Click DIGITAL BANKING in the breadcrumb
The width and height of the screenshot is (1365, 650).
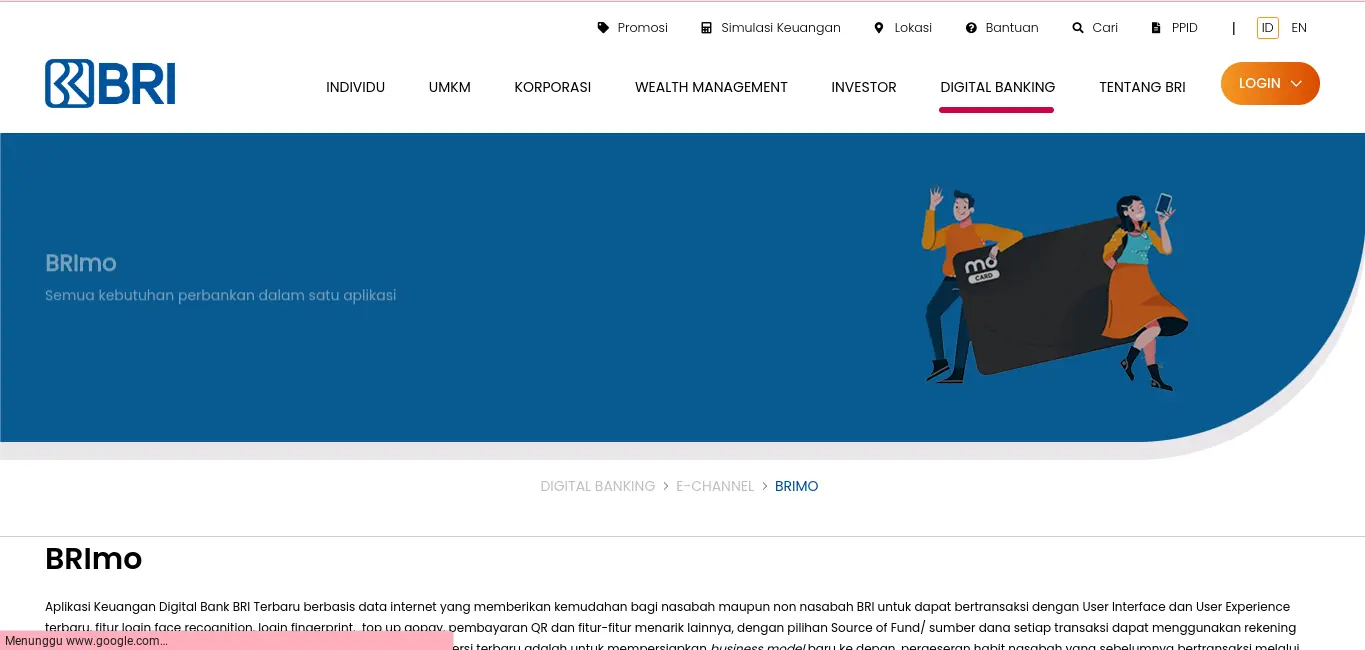click(598, 486)
